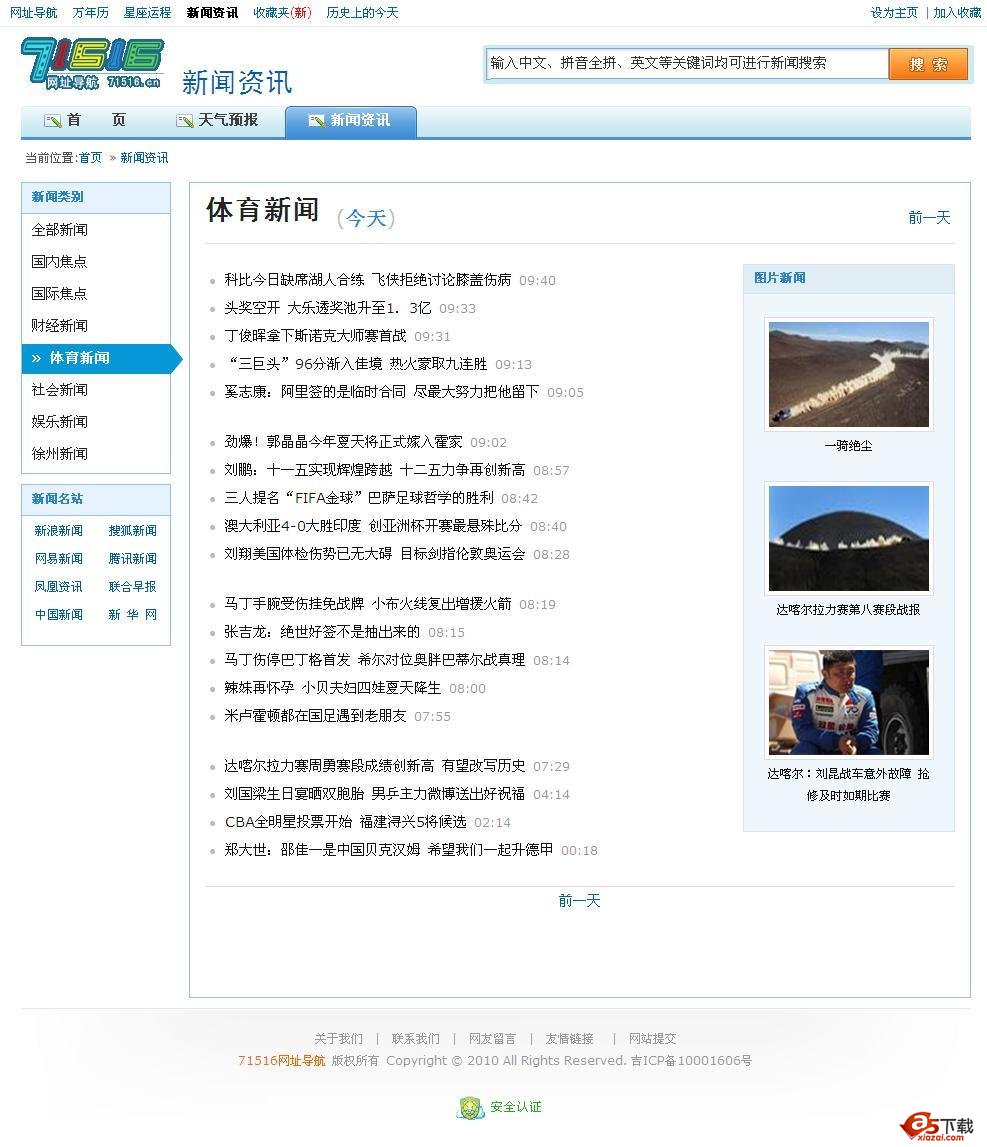Open the 科比今日缺席湖人合练 headline

click(367, 279)
